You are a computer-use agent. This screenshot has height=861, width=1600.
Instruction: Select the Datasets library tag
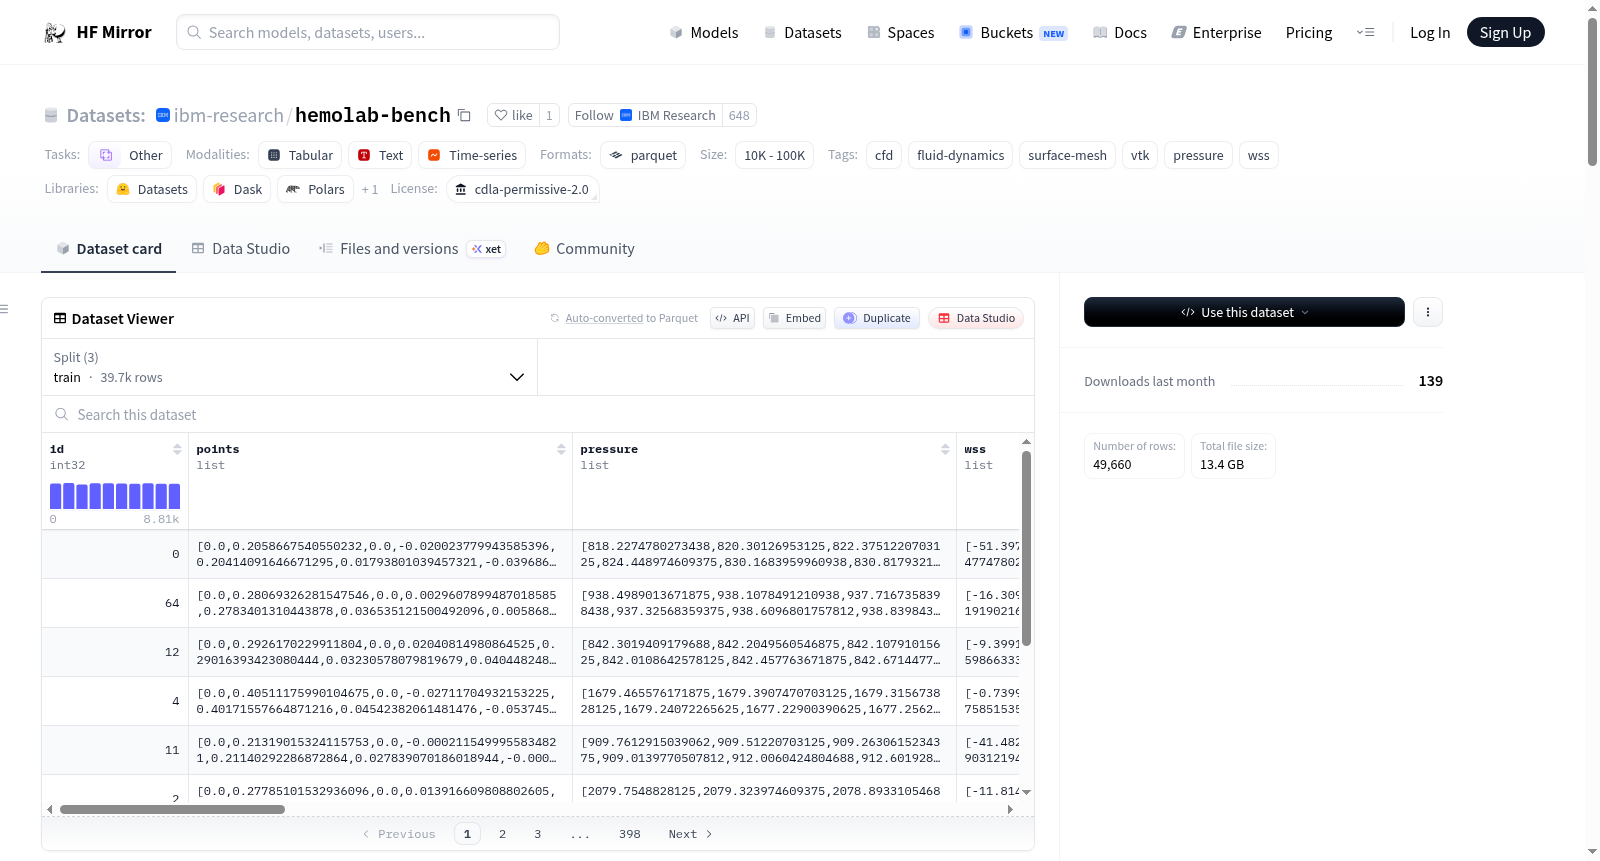click(x=152, y=189)
